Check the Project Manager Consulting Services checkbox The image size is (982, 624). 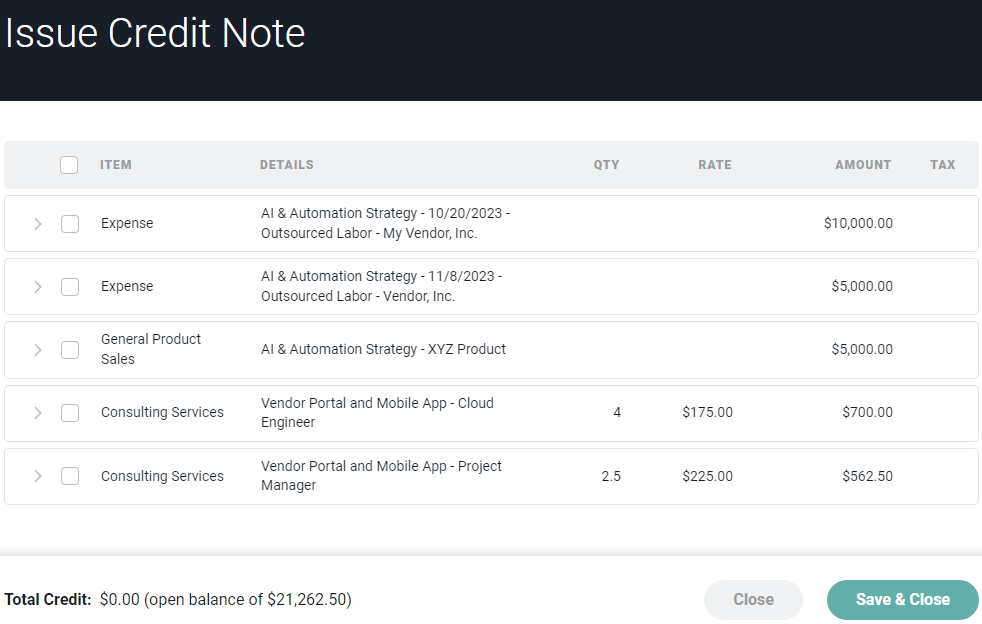pos(70,476)
